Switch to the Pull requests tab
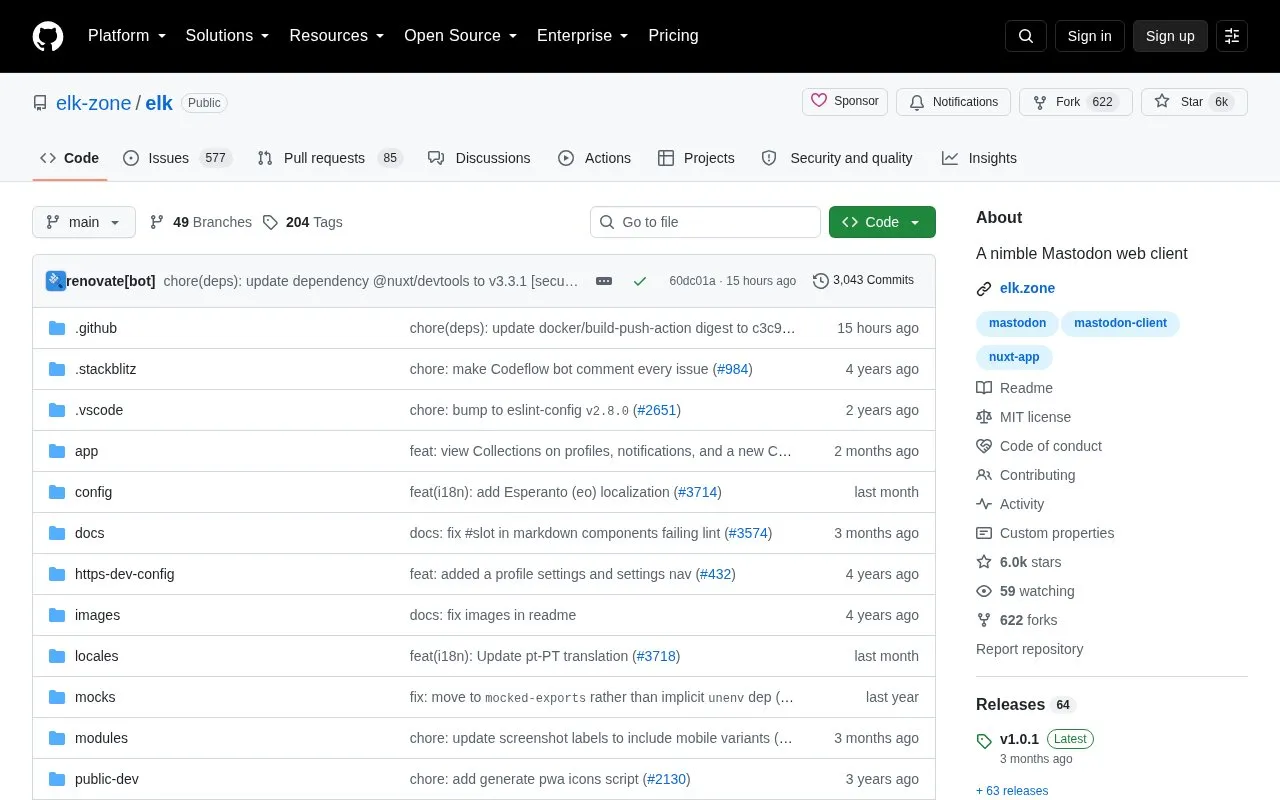 (x=329, y=158)
